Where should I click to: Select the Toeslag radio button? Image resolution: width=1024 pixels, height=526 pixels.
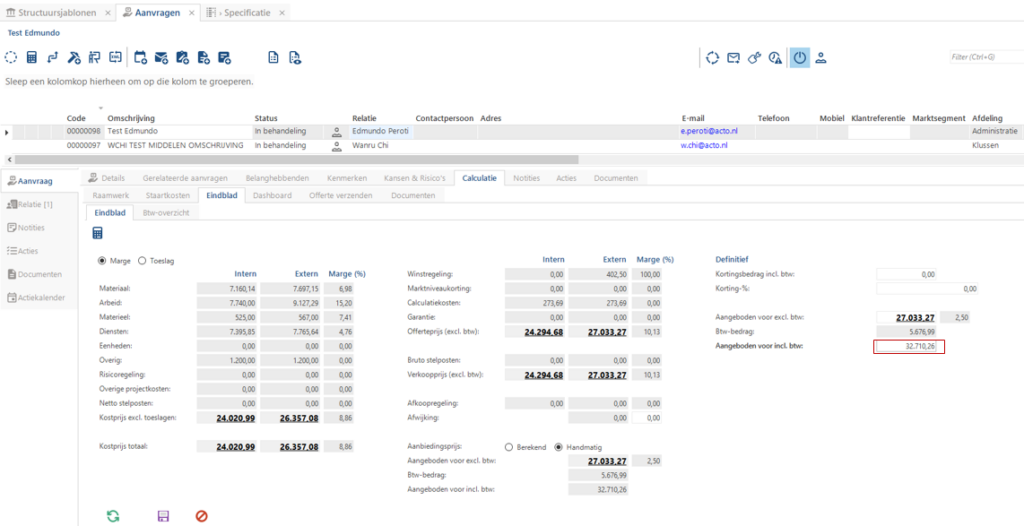point(142,260)
